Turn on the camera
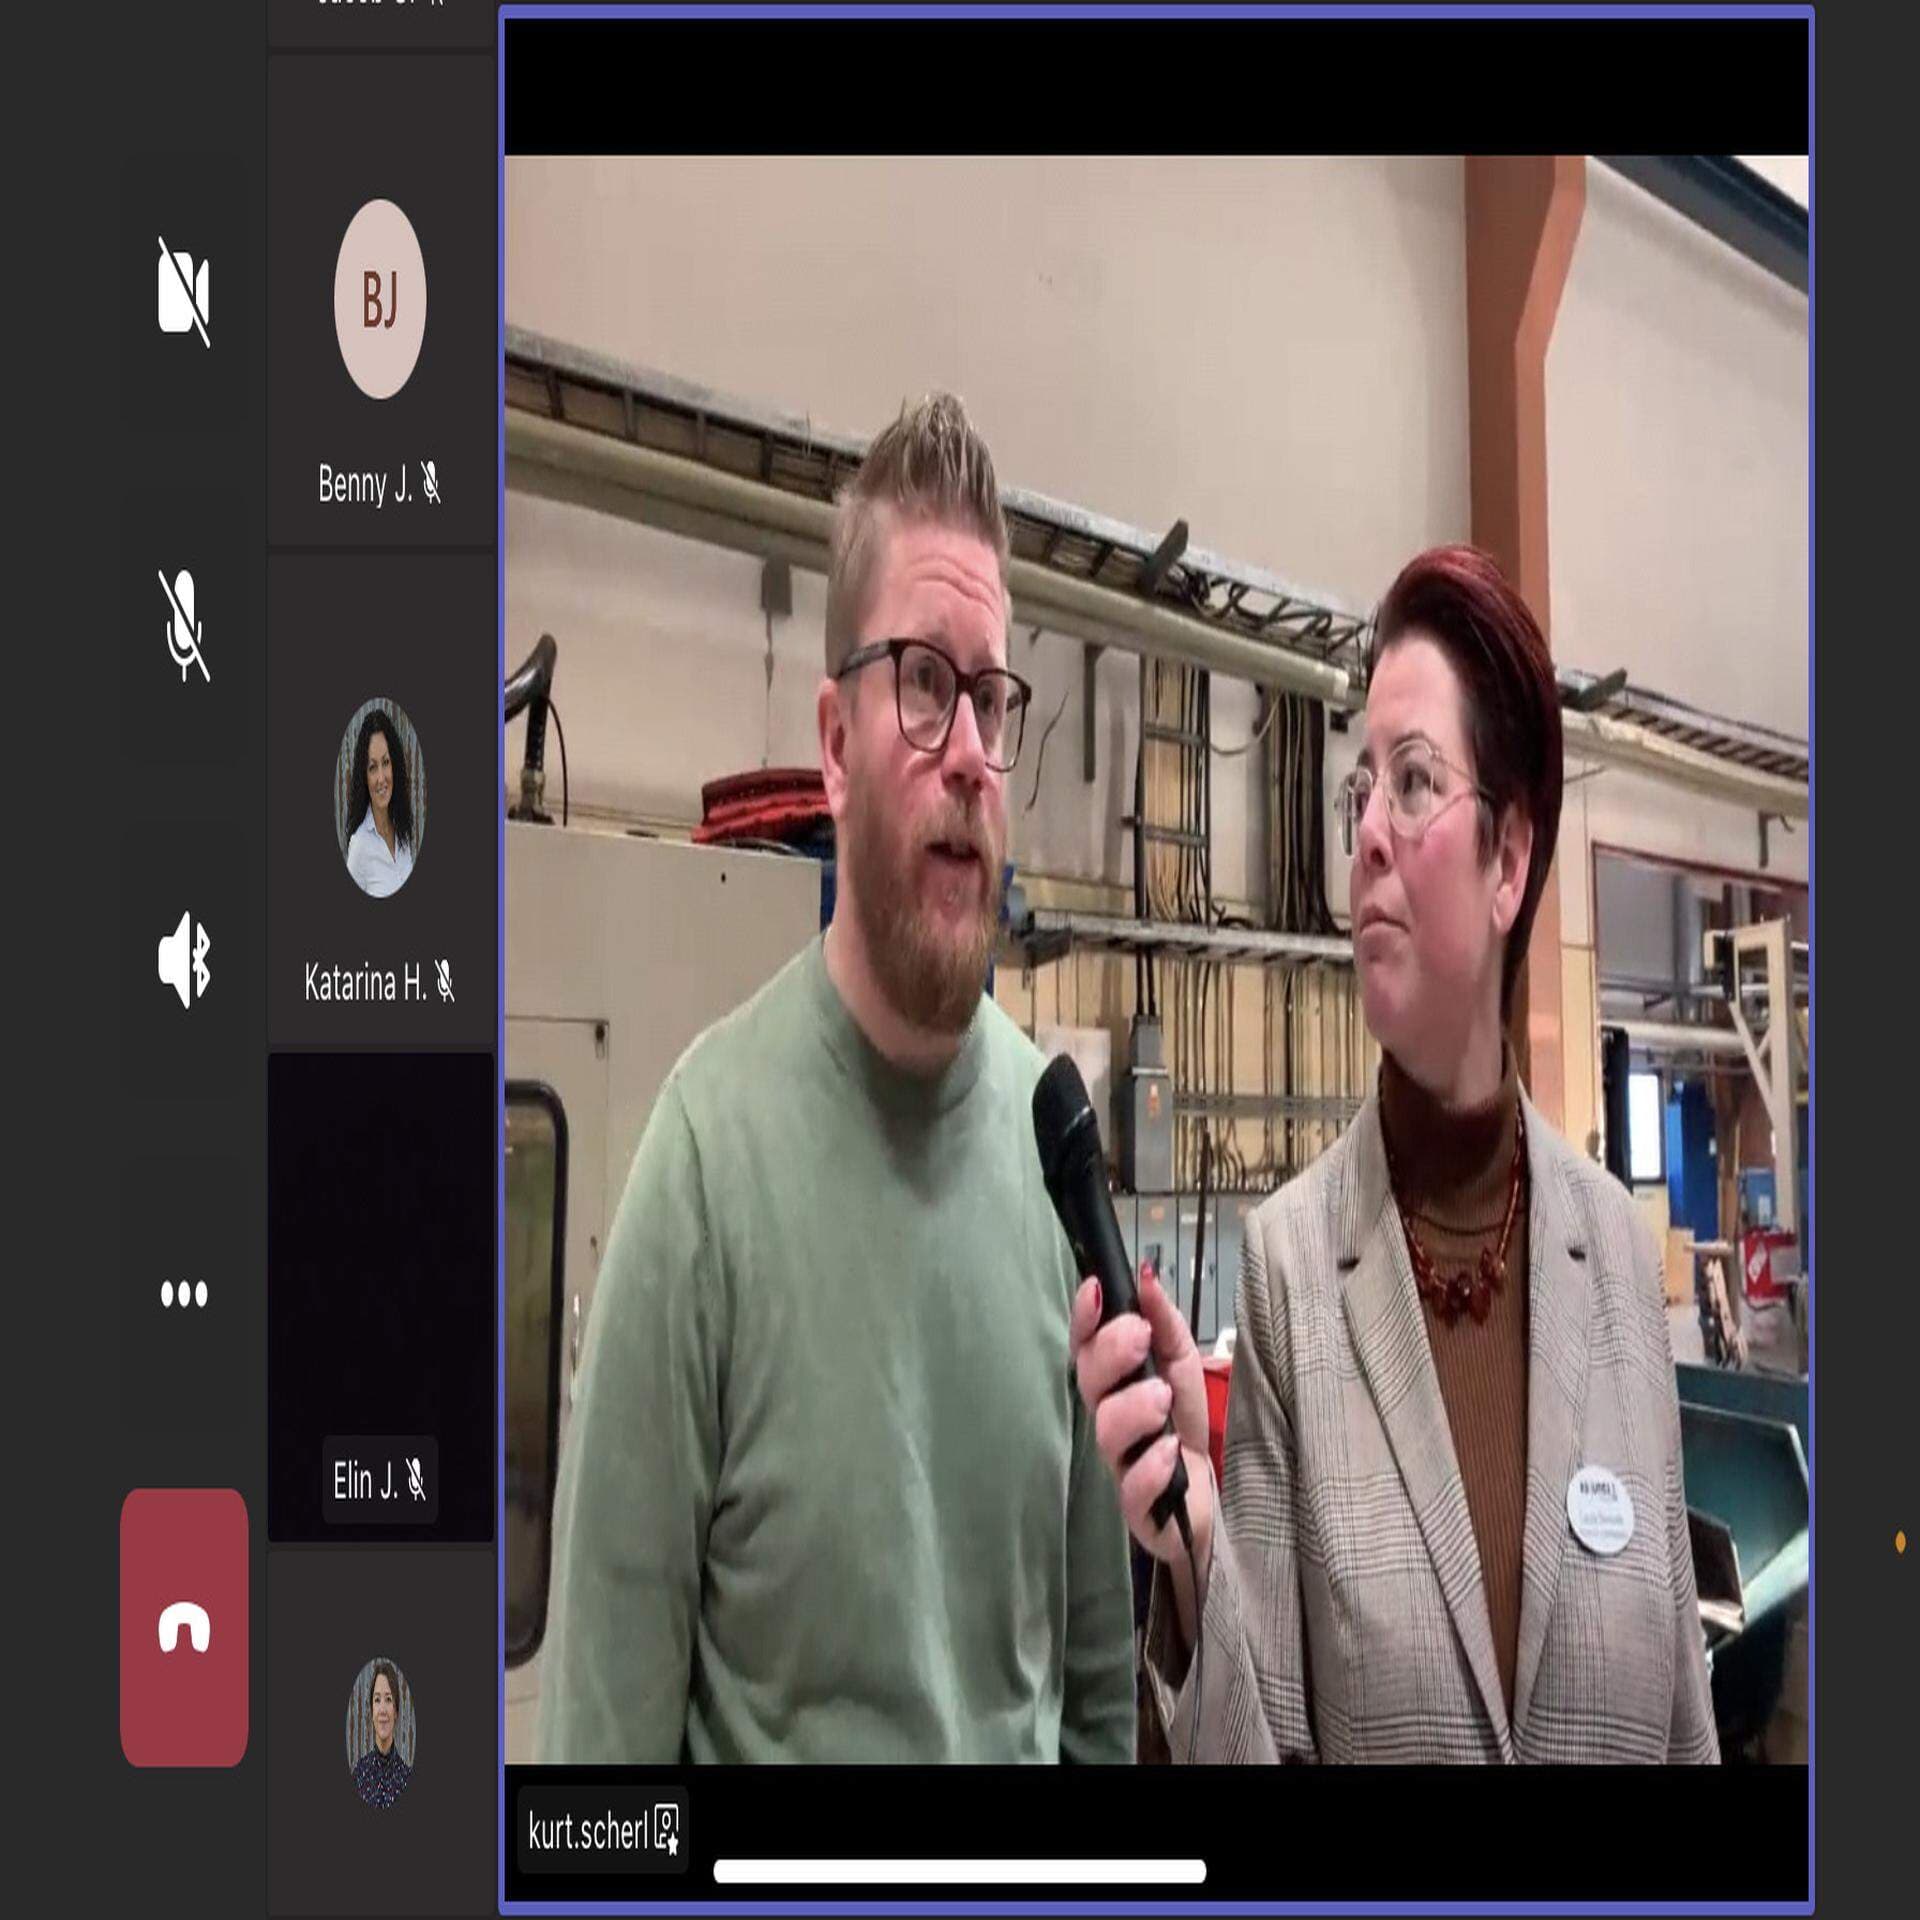The width and height of the screenshot is (1920, 1920). (184, 291)
